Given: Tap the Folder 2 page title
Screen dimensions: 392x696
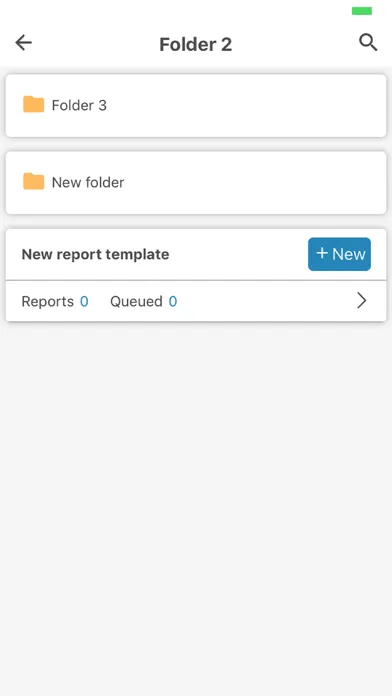Looking at the screenshot, I should 196,44.
